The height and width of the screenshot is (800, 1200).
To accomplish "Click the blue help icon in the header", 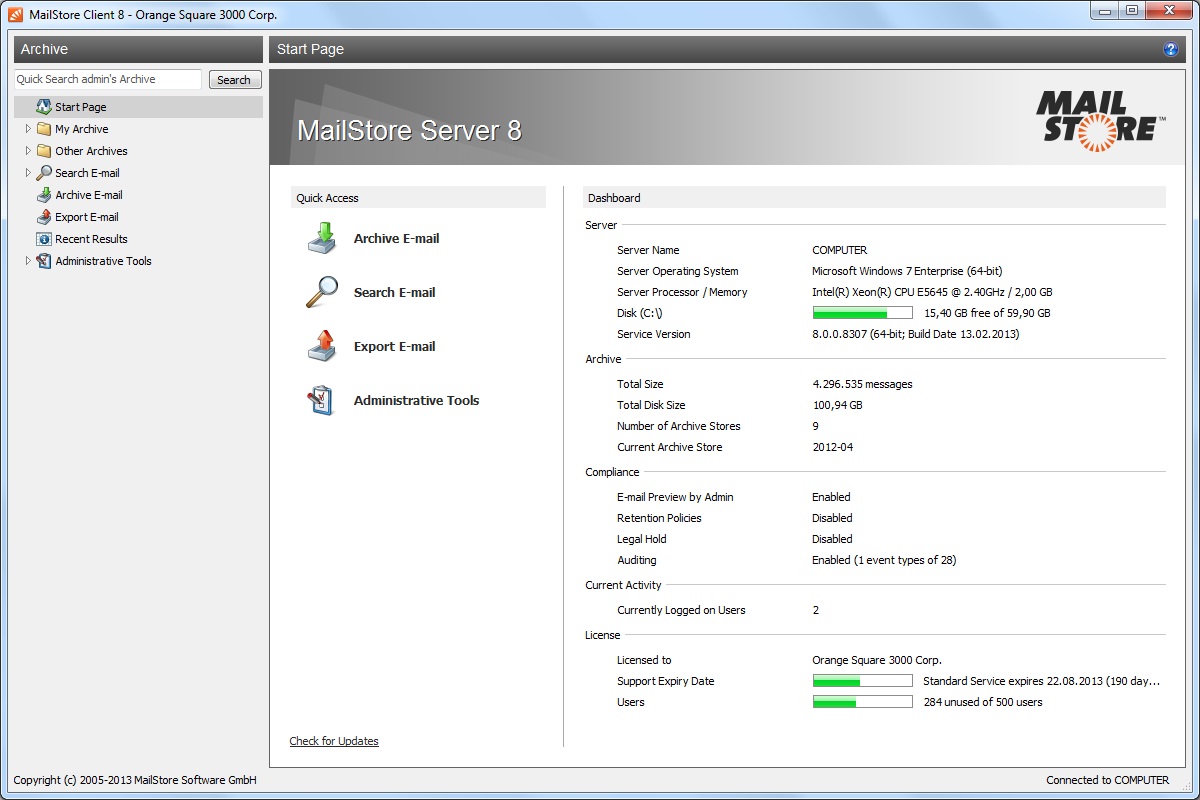I will (x=1171, y=49).
